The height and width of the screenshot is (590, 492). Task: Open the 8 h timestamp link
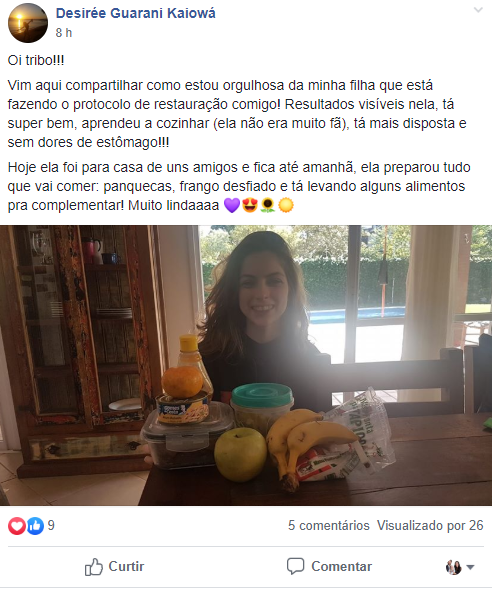click(64, 33)
